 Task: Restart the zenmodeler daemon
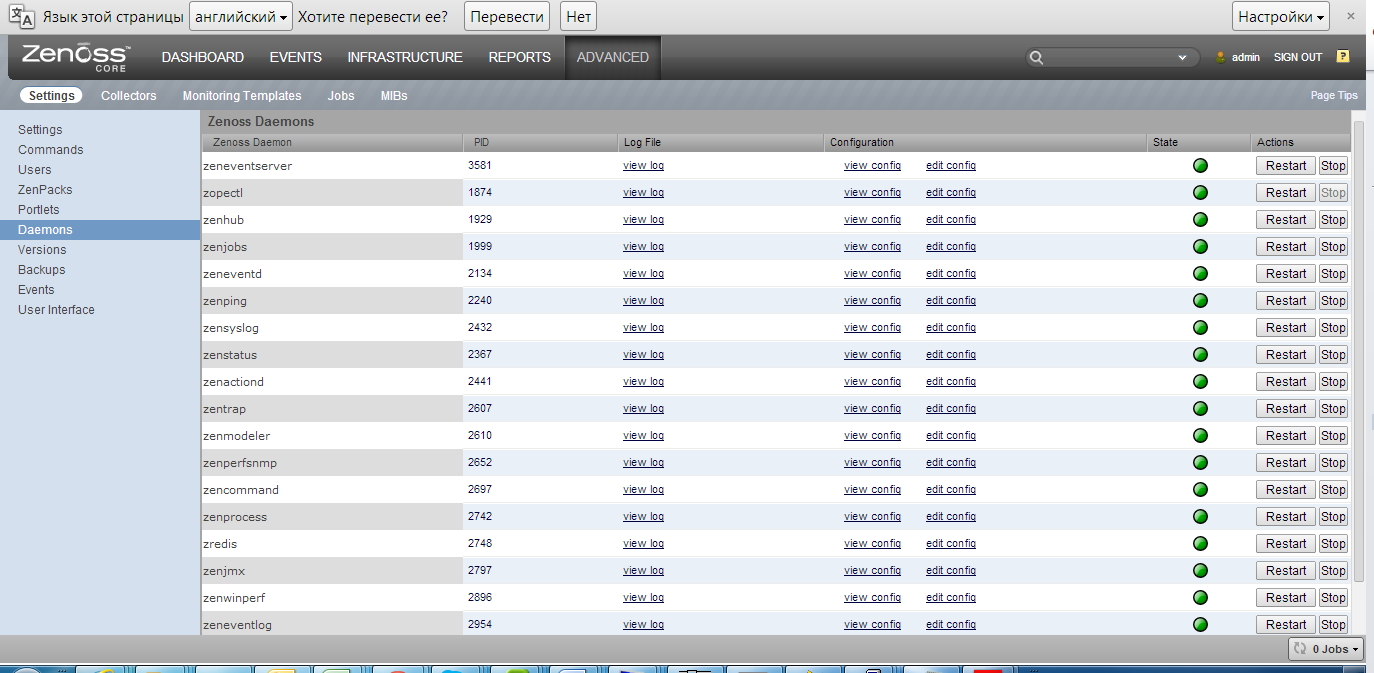(1286, 436)
